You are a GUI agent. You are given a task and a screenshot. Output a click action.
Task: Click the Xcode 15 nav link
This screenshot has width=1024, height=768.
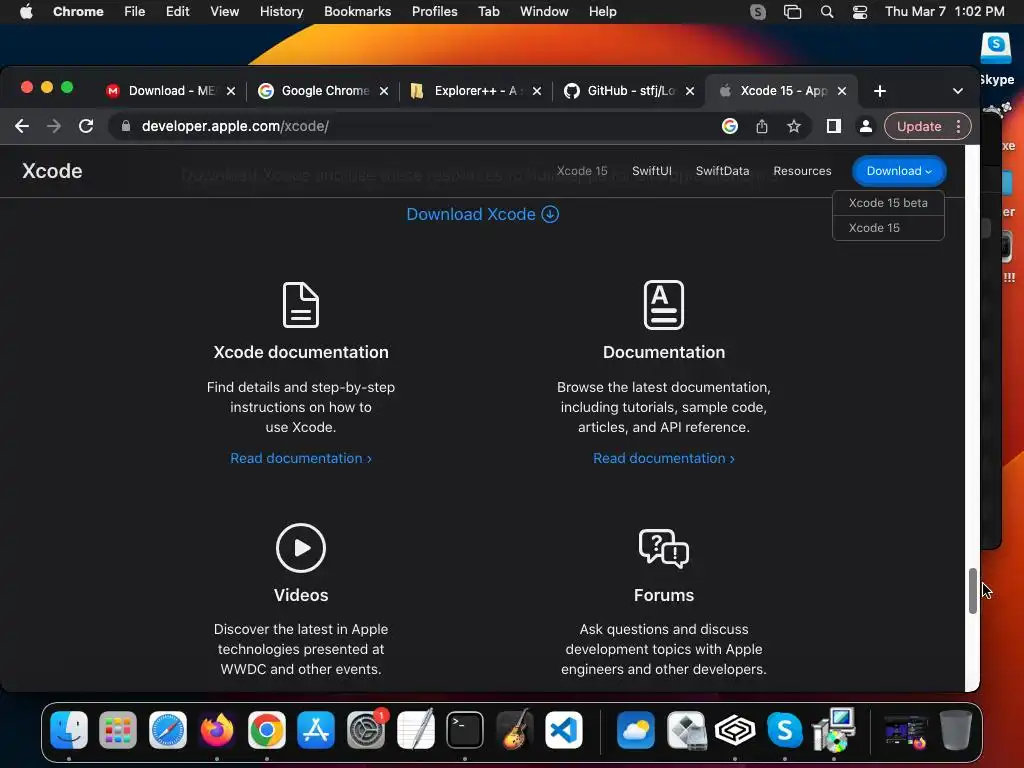point(582,171)
